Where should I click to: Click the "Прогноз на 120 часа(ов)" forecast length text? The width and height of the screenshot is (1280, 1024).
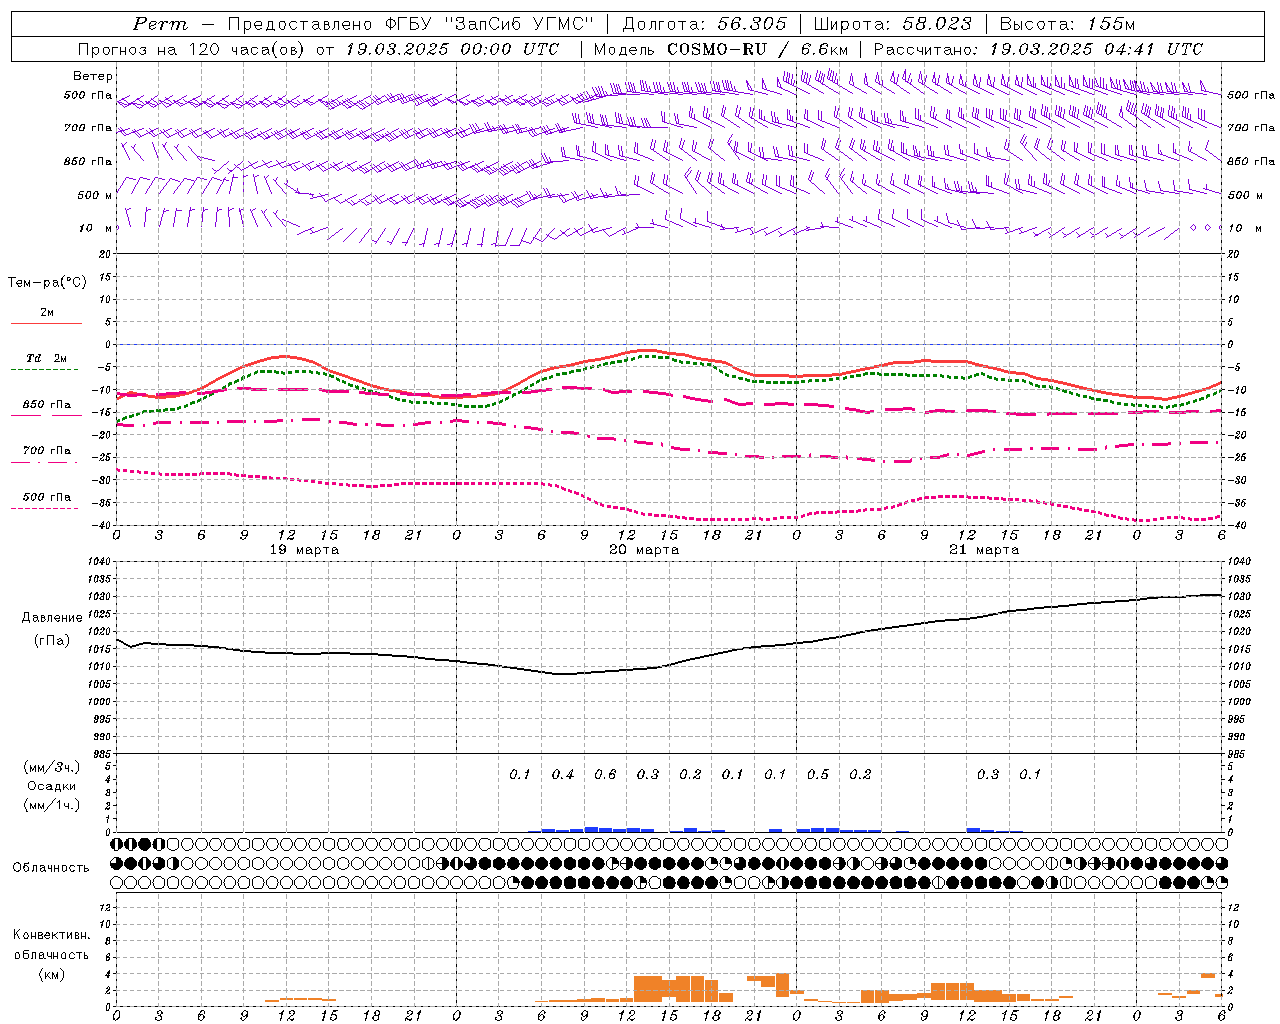coord(193,49)
